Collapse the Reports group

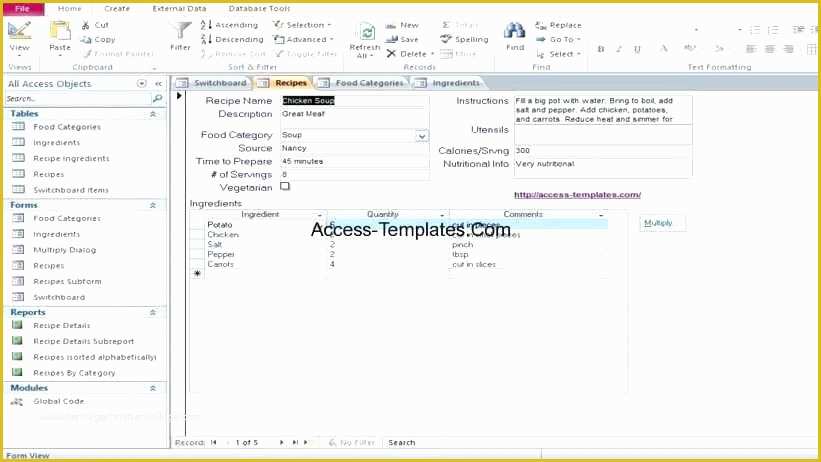click(153, 312)
